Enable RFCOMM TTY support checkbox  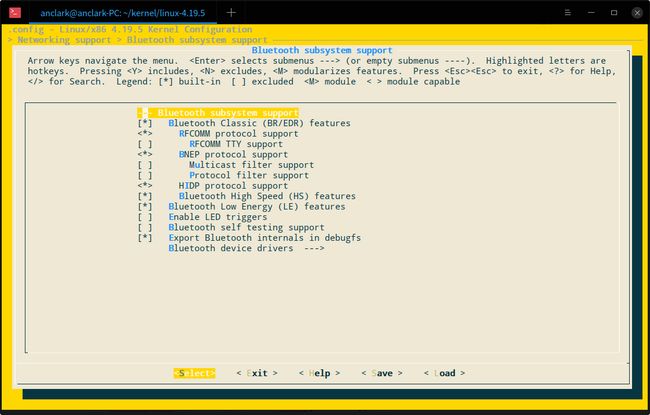(x=145, y=144)
